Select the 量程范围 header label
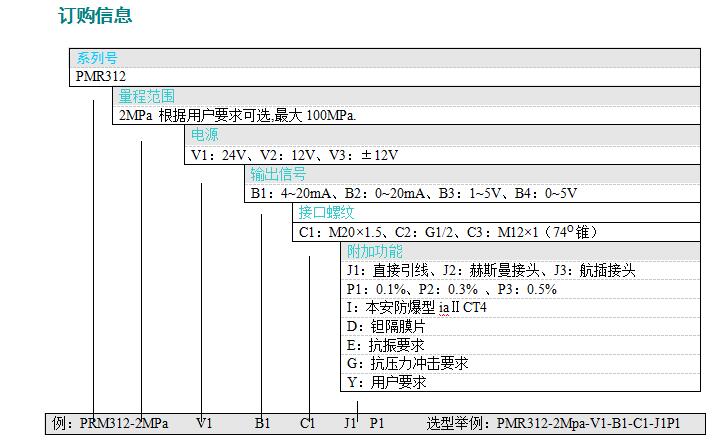Image resolution: width=718 pixels, height=444 pixels. 146,96
